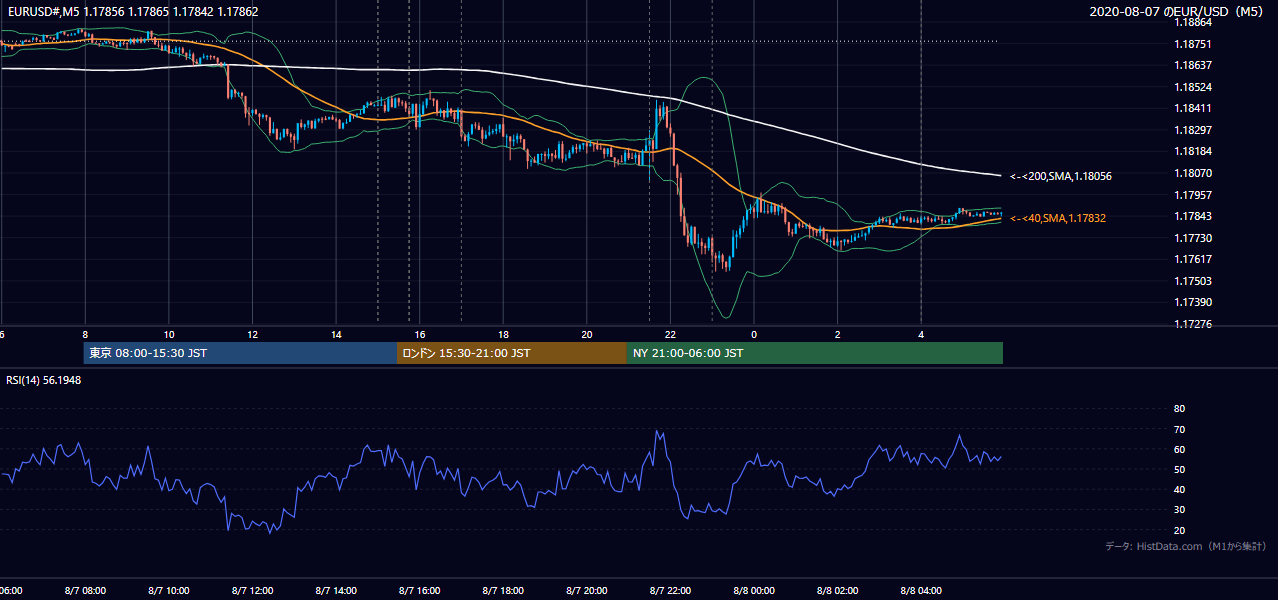Click price axis label 1.17843
This screenshot has width=1278, height=600.
(x=1195, y=217)
